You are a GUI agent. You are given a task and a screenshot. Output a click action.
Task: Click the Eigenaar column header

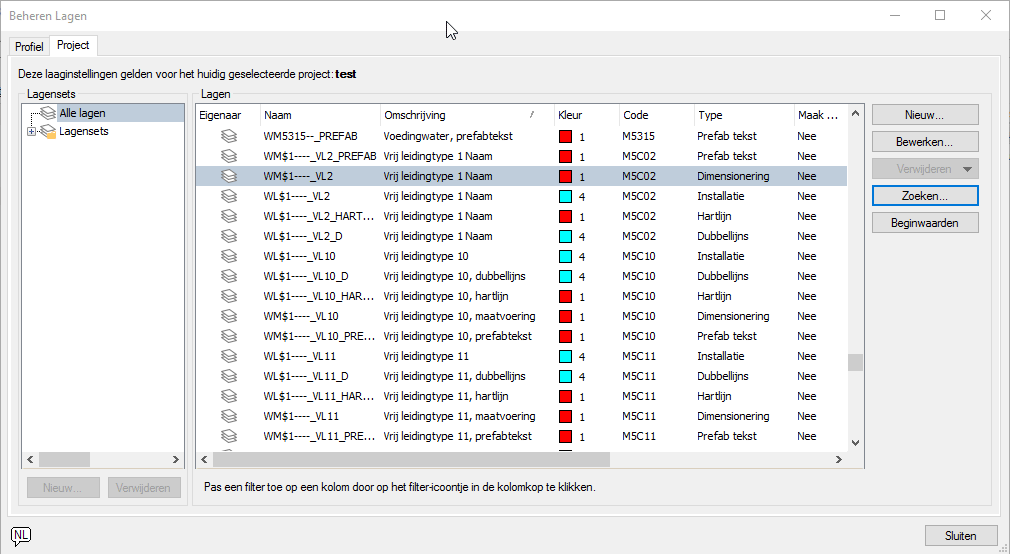[x=228, y=115]
